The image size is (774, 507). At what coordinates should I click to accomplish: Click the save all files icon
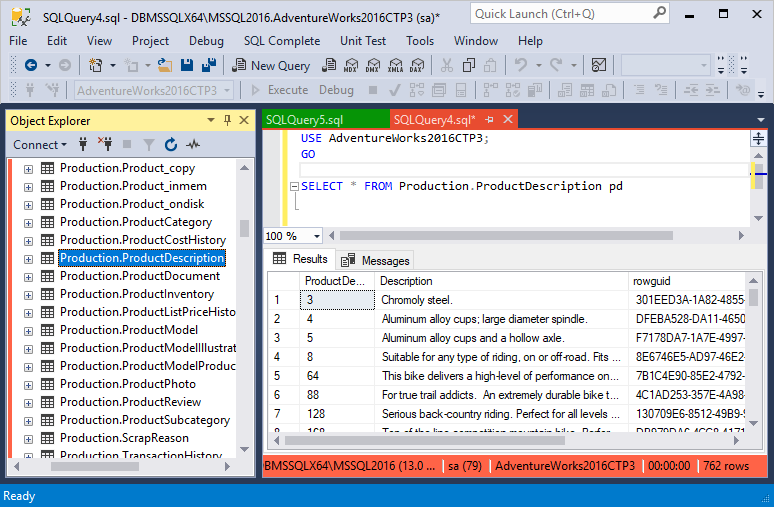(209, 65)
